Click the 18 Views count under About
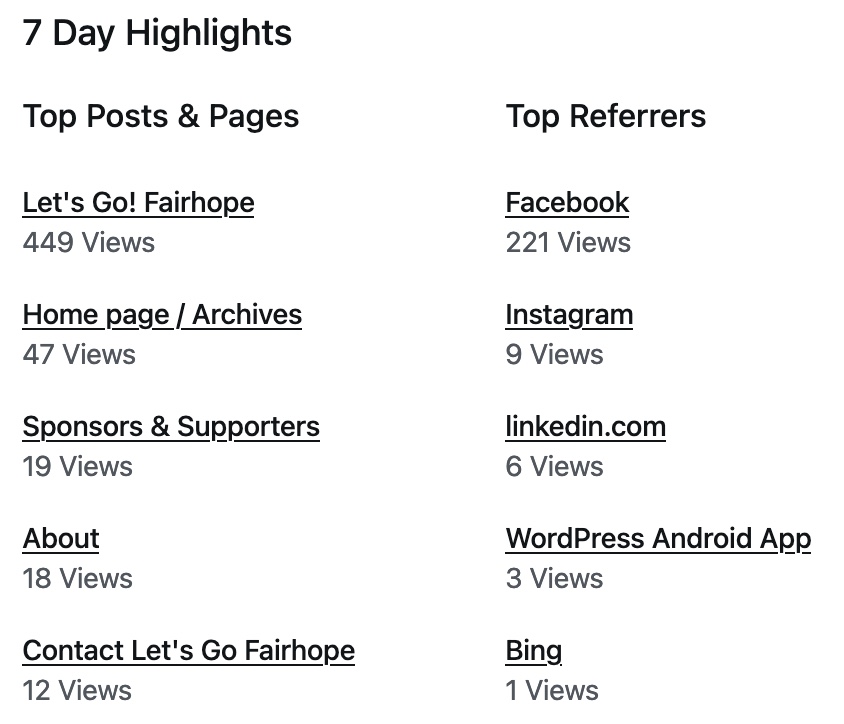The height and width of the screenshot is (724, 844). coord(78,578)
